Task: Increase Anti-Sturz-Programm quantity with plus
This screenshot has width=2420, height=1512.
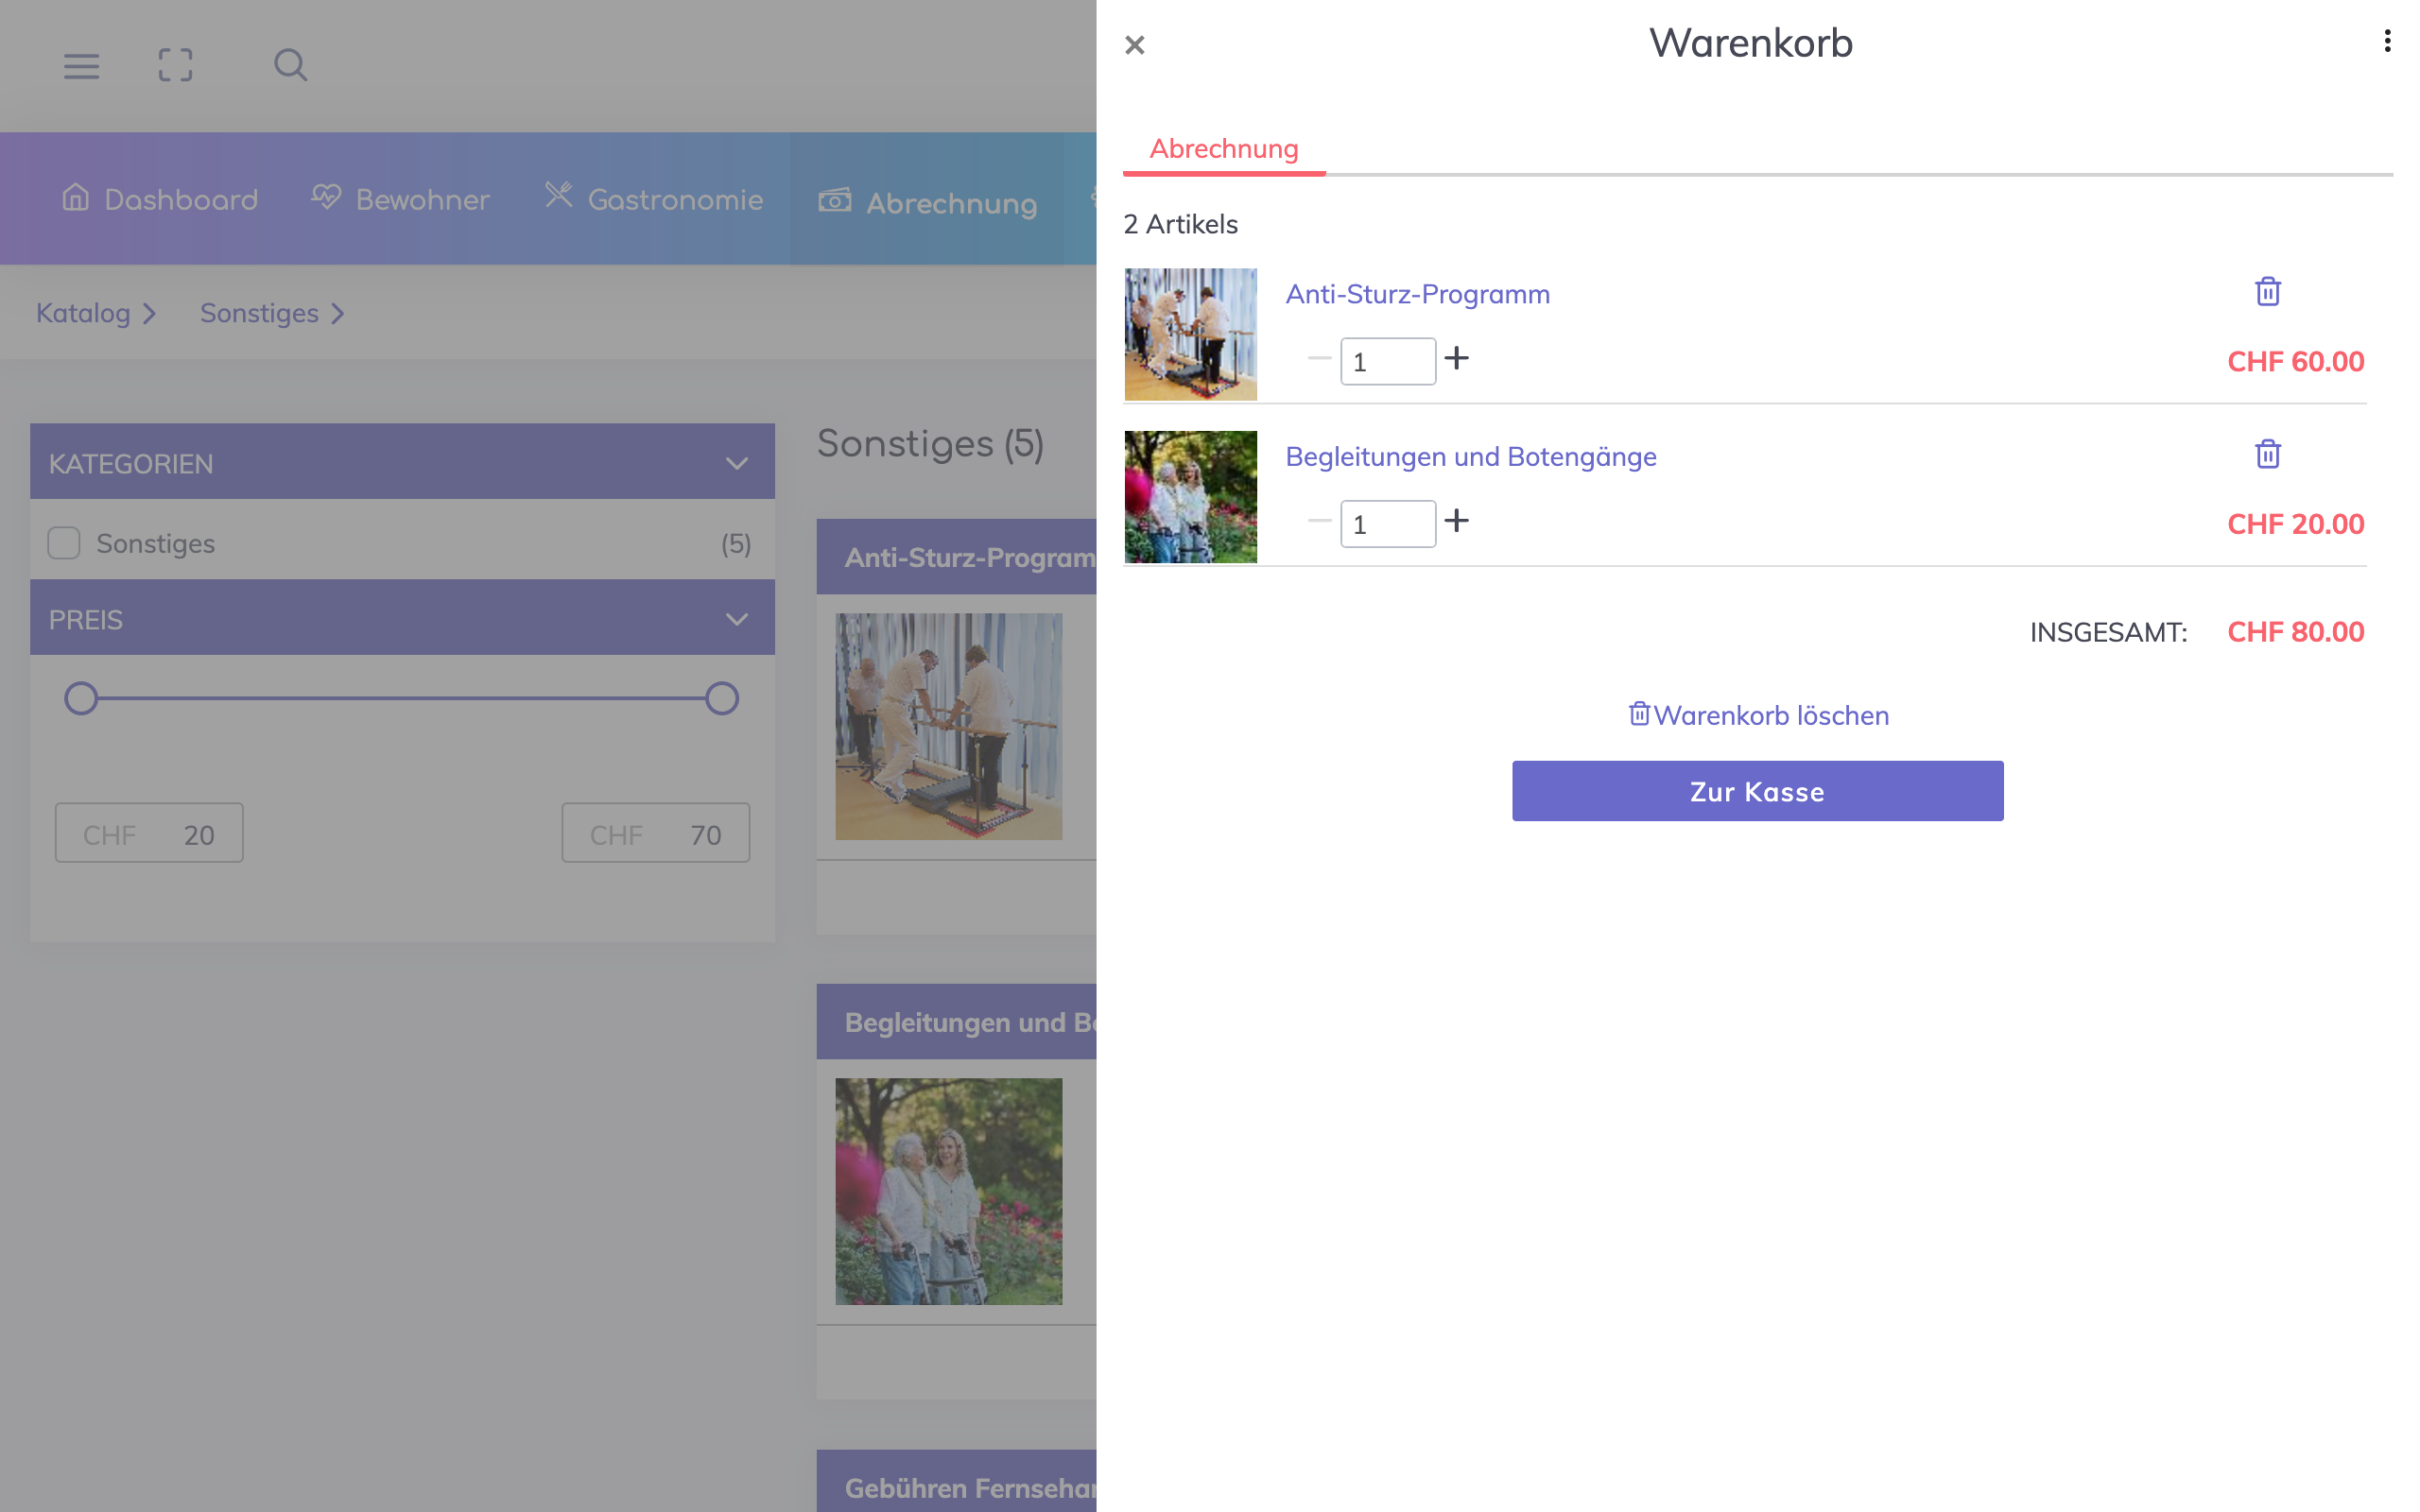Action: 1456,358
